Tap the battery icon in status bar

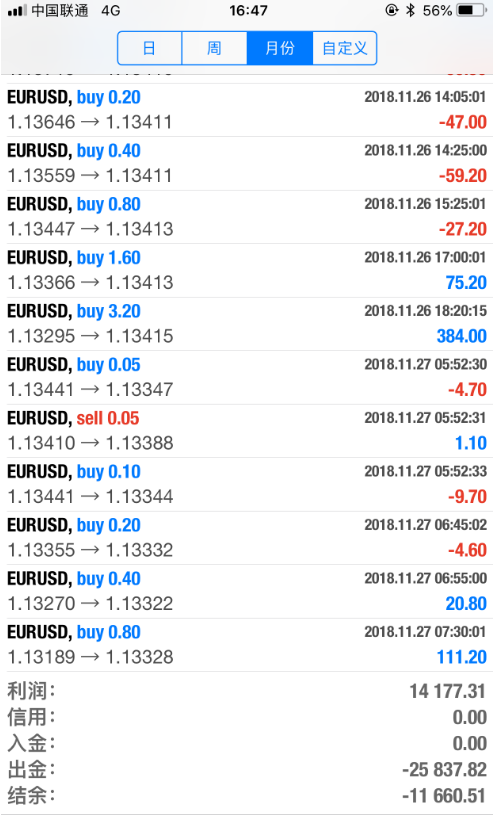[x=471, y=10]
